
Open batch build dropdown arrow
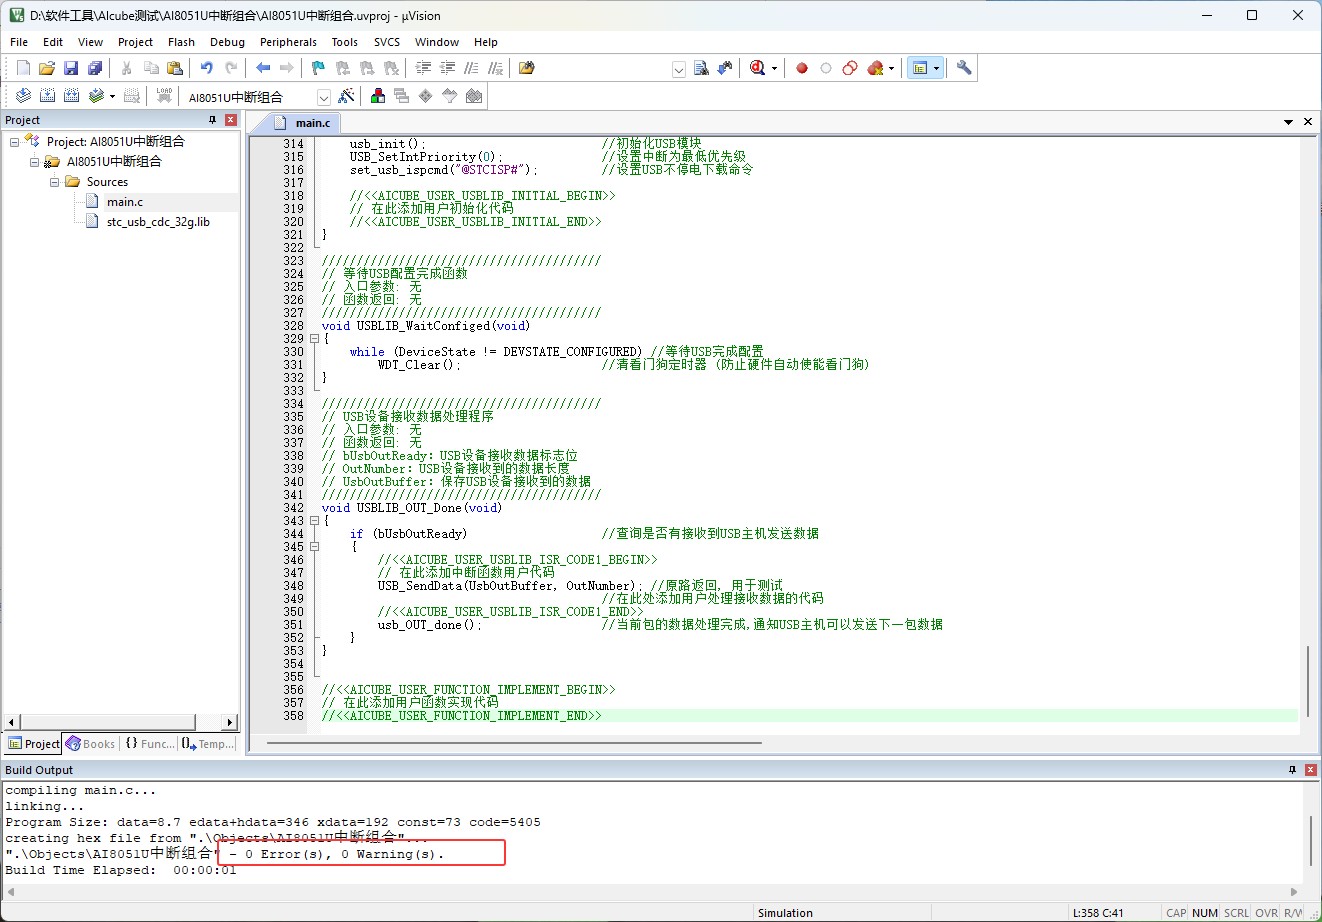tap(112, 96)
